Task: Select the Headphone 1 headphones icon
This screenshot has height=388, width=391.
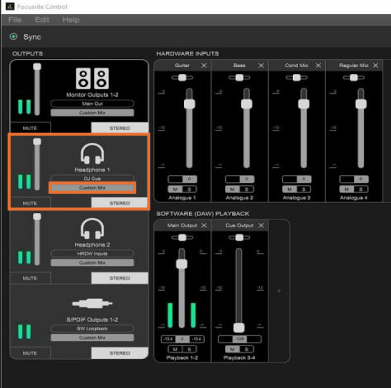Action: 92,154
